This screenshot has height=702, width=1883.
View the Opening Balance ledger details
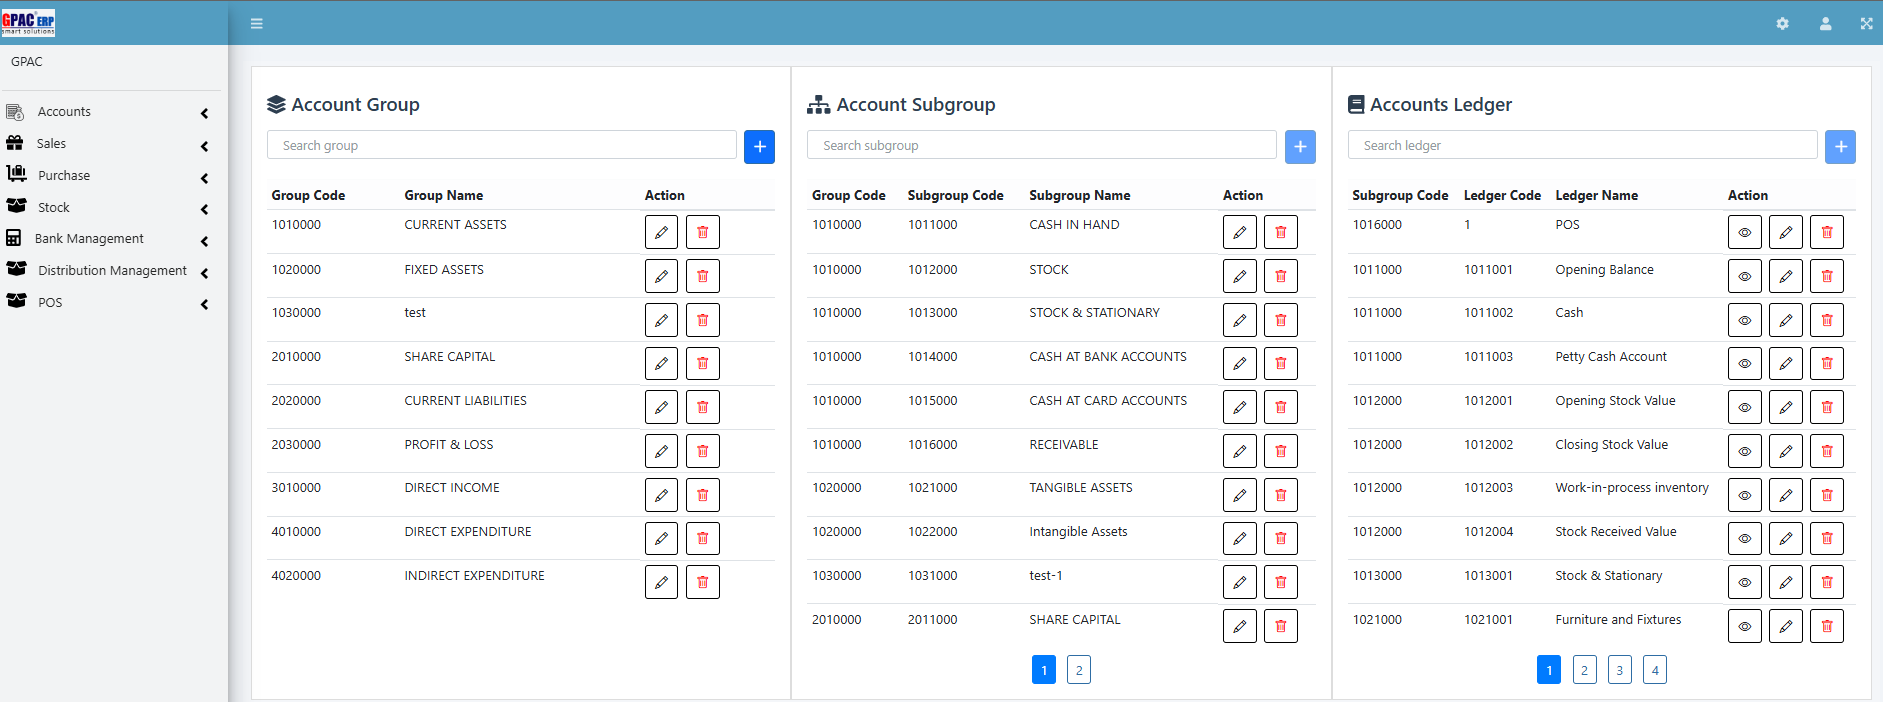tap(1744, 276)
